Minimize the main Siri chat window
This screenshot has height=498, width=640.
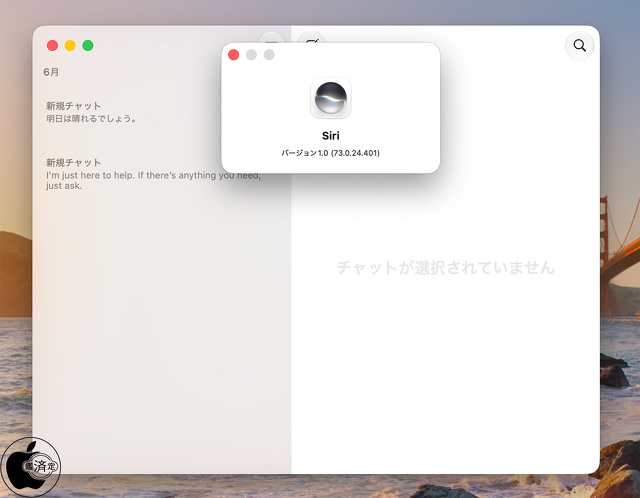70,45
